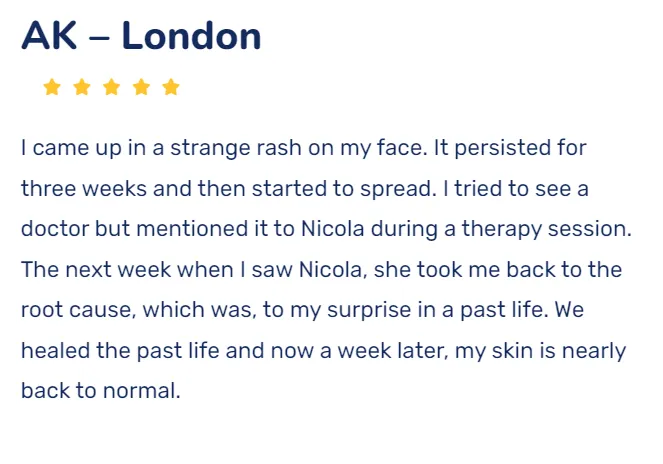663x464 pixels.
Task: Click the middle star of the rating
Action: tap(112, 87)
